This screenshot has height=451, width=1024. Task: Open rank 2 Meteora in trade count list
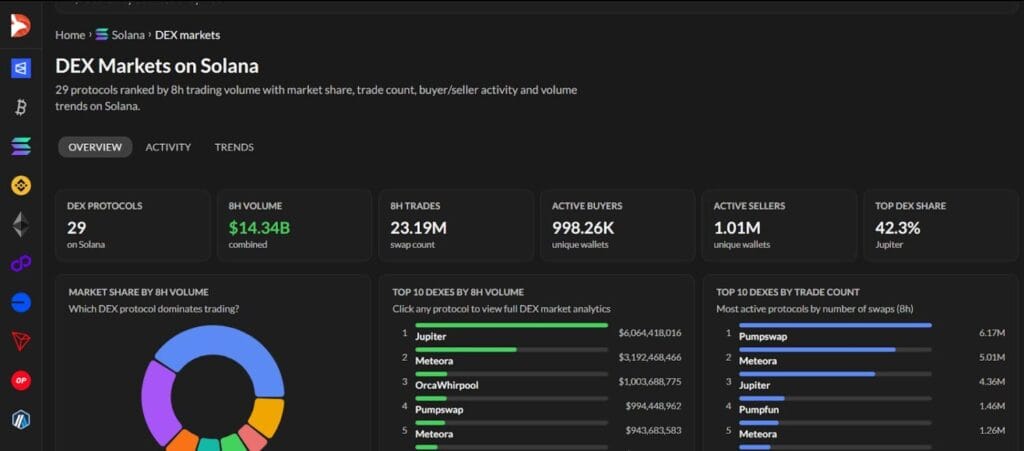click(758, 361)
